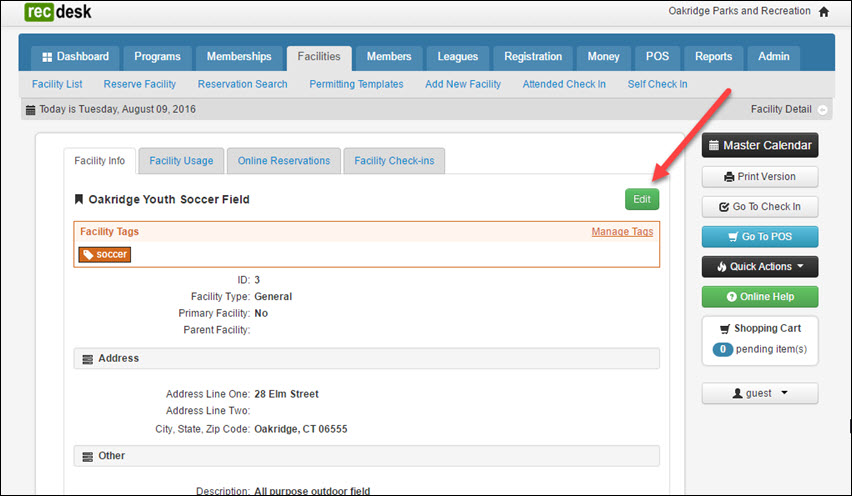Click the calendar icon beside today's date
This screenshot has height=496, width=852.
point(30,110)
